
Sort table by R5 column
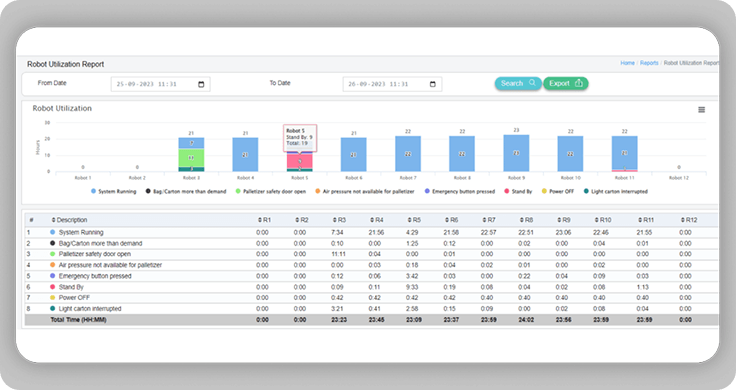414,220
